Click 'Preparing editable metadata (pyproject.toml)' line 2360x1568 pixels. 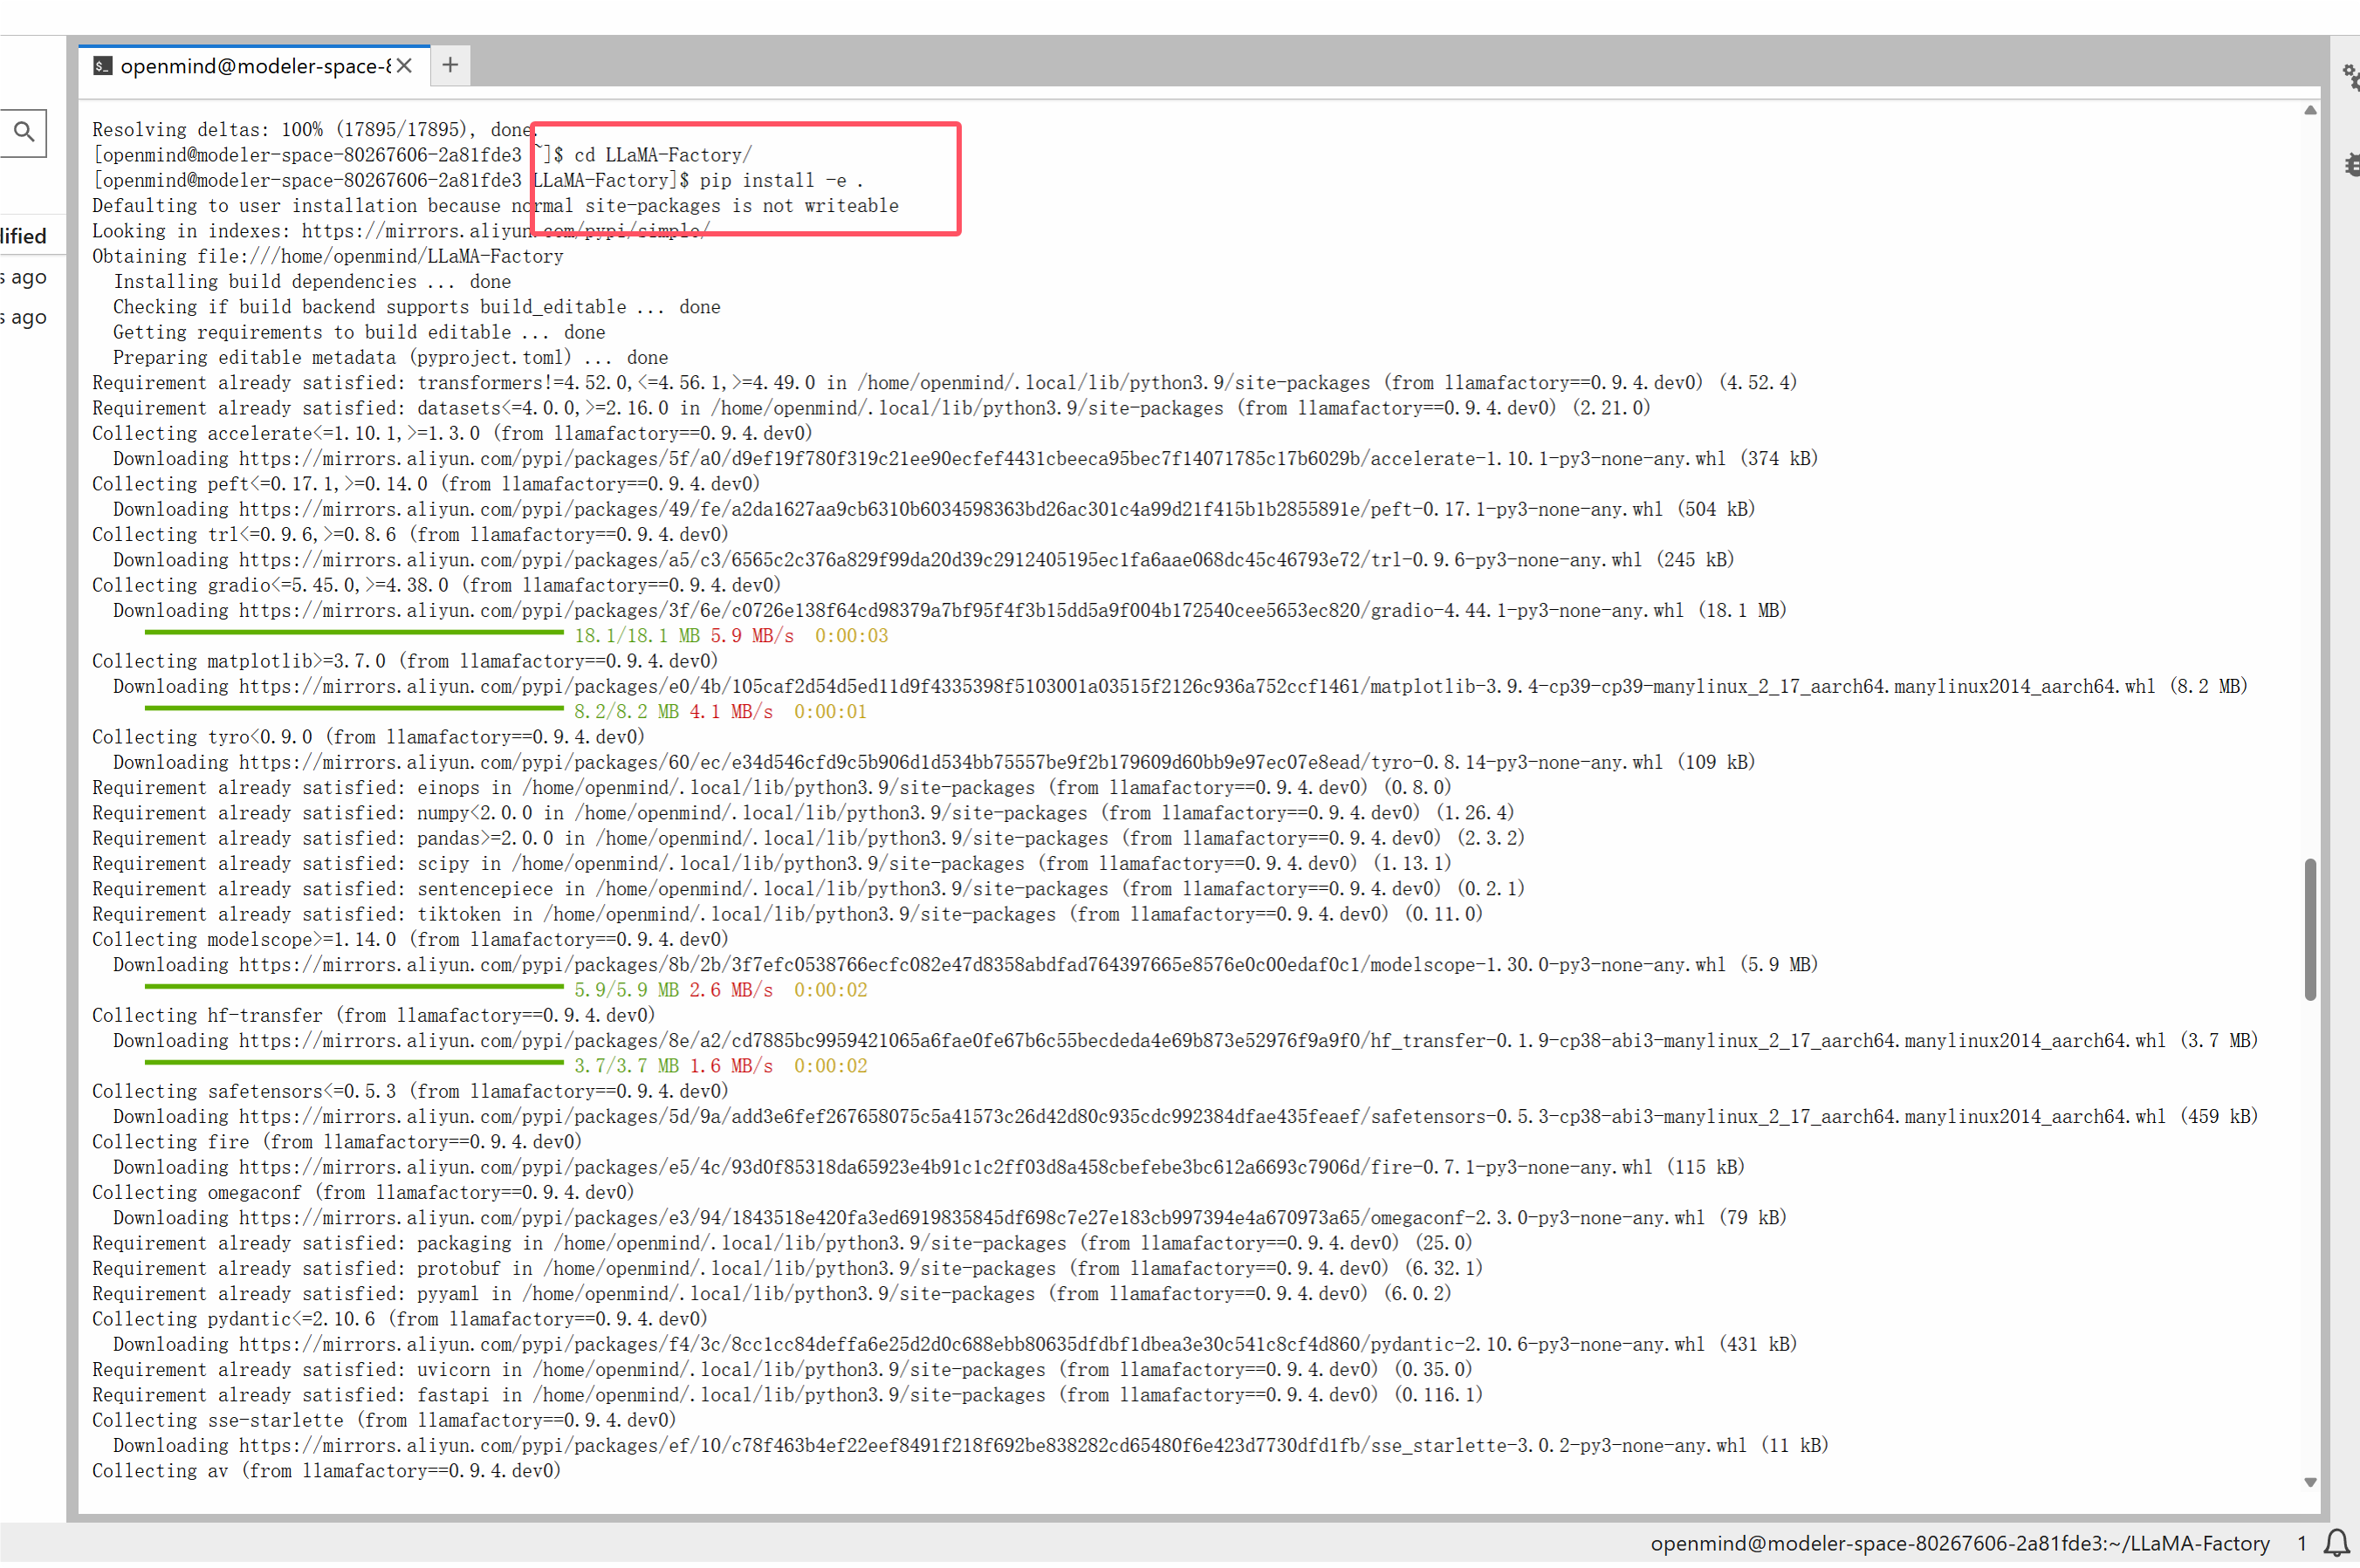click(391, 358)
